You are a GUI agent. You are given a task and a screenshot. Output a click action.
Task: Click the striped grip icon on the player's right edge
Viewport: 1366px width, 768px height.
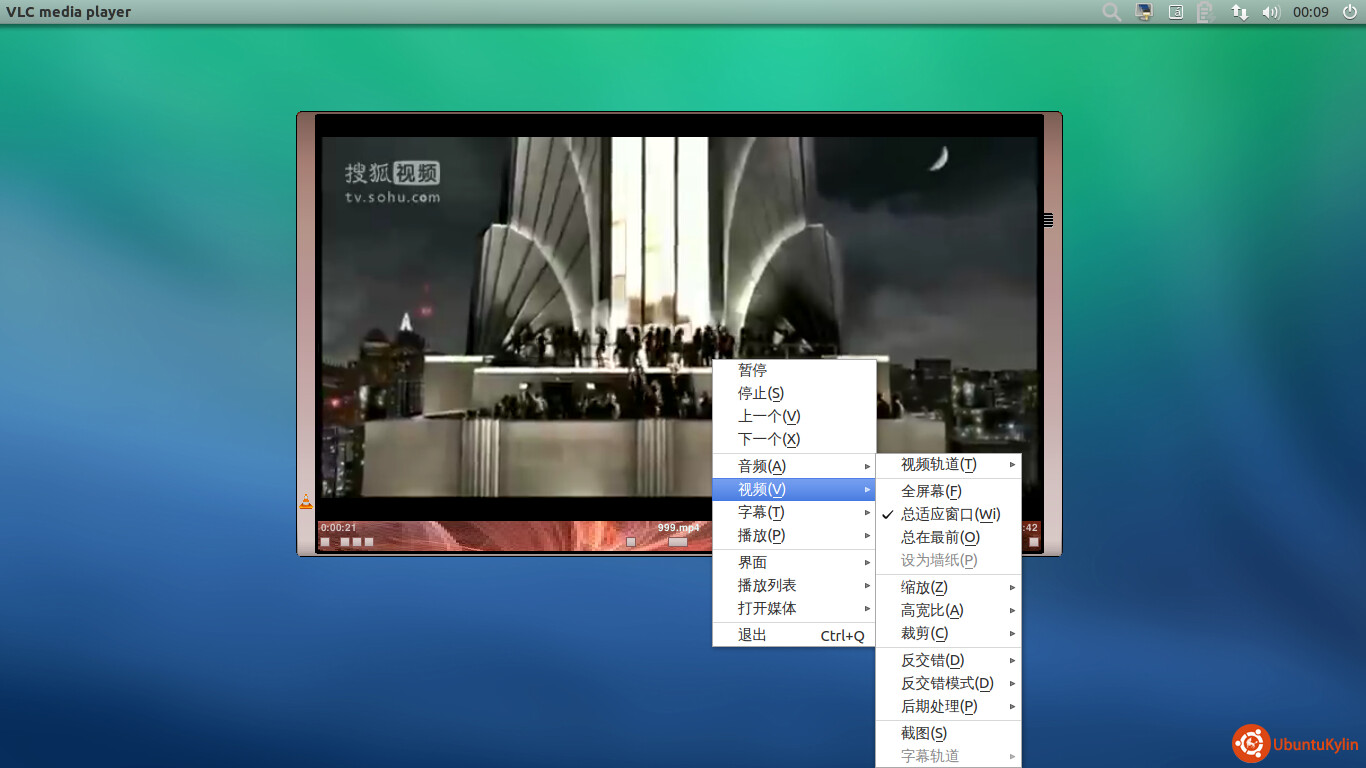pos(1047,220)
